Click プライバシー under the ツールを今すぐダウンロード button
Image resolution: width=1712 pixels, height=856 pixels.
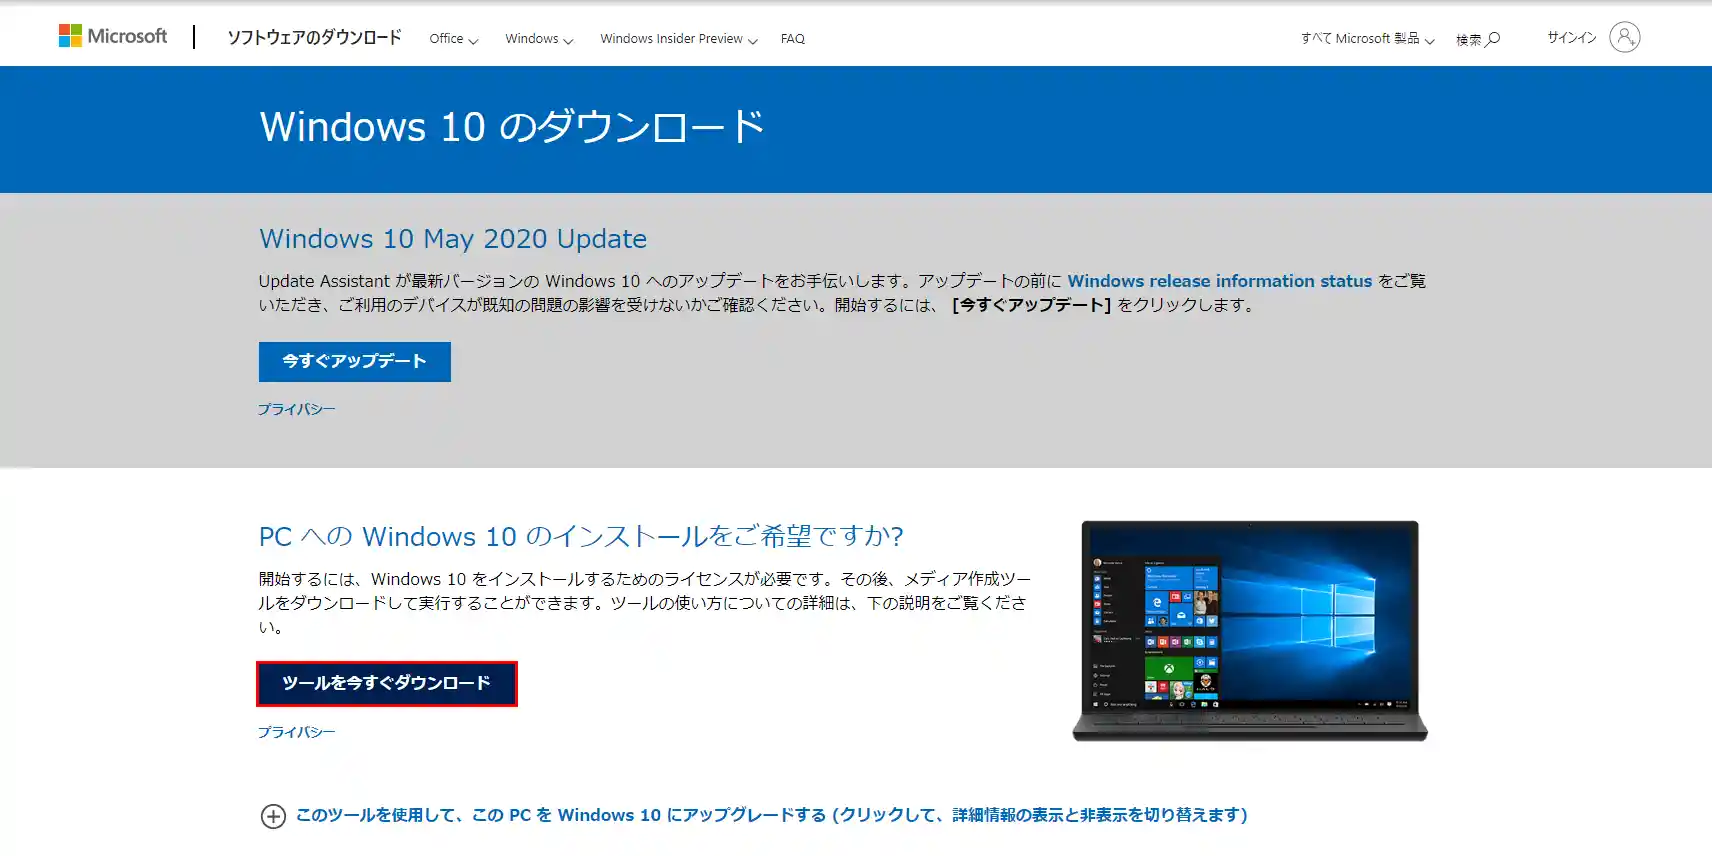pos(296,732)
